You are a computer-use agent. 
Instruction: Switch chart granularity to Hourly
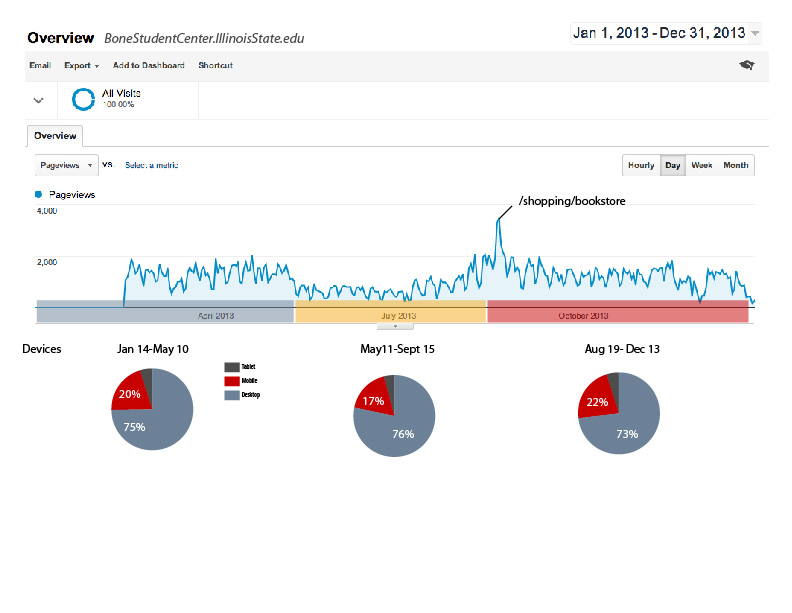(641, 165)
